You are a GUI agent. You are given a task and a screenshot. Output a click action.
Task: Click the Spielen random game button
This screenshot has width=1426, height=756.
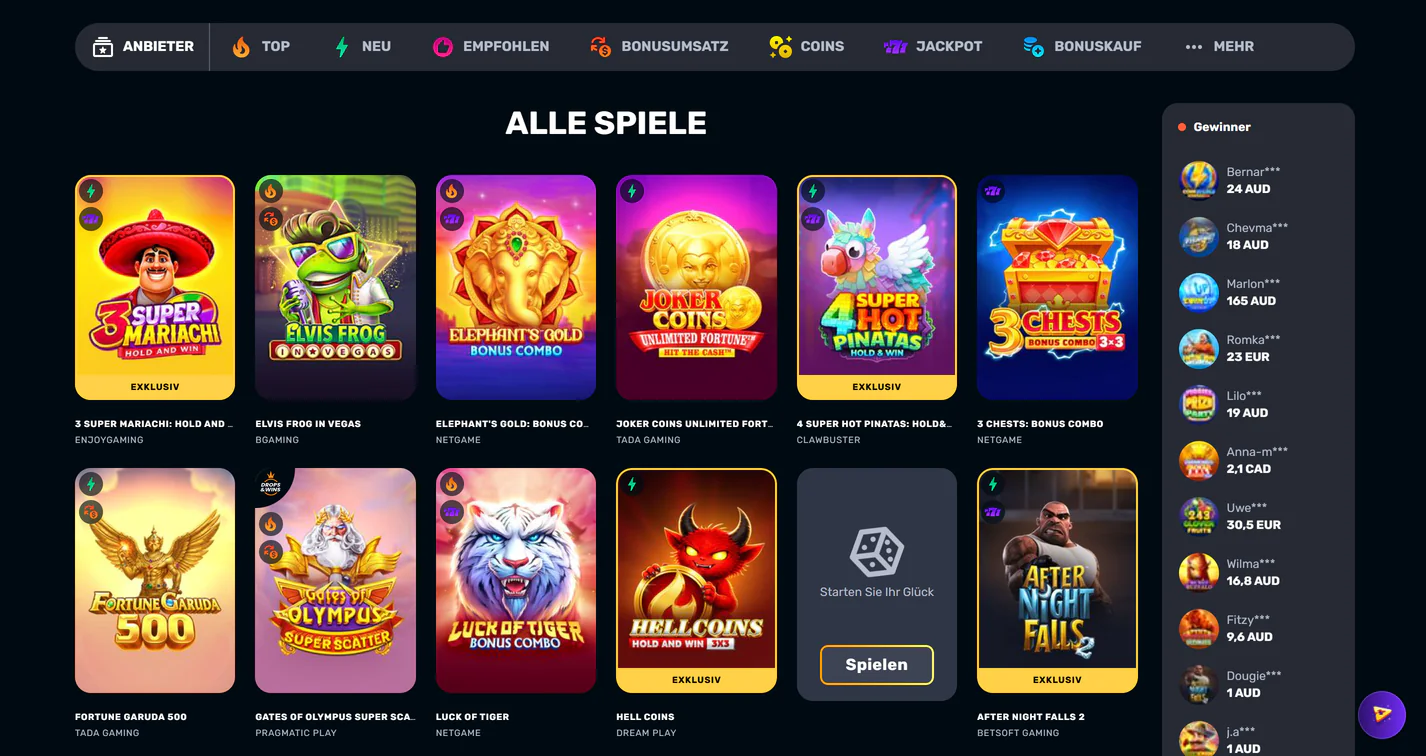877,665
